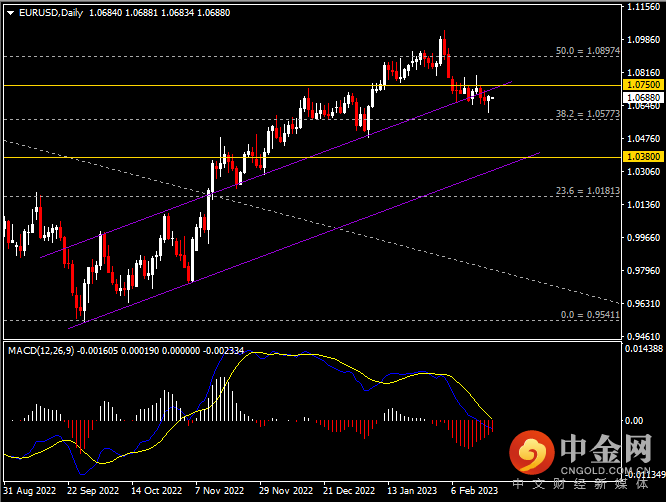Select the 1.06880 current price tag
666x502 pixels.
[x=641, y=97]
